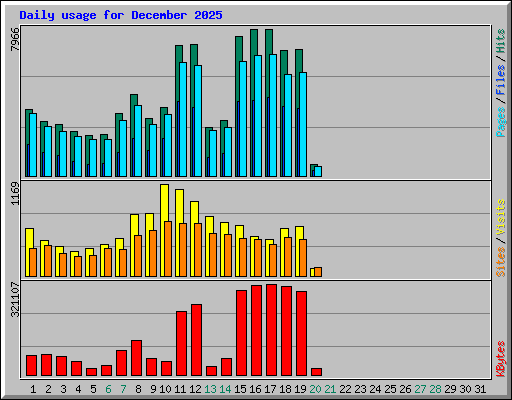The height and width of the screenshot is (400, 512).
Task: Click the day 12 orange sites bar
Action: point(198,250)
